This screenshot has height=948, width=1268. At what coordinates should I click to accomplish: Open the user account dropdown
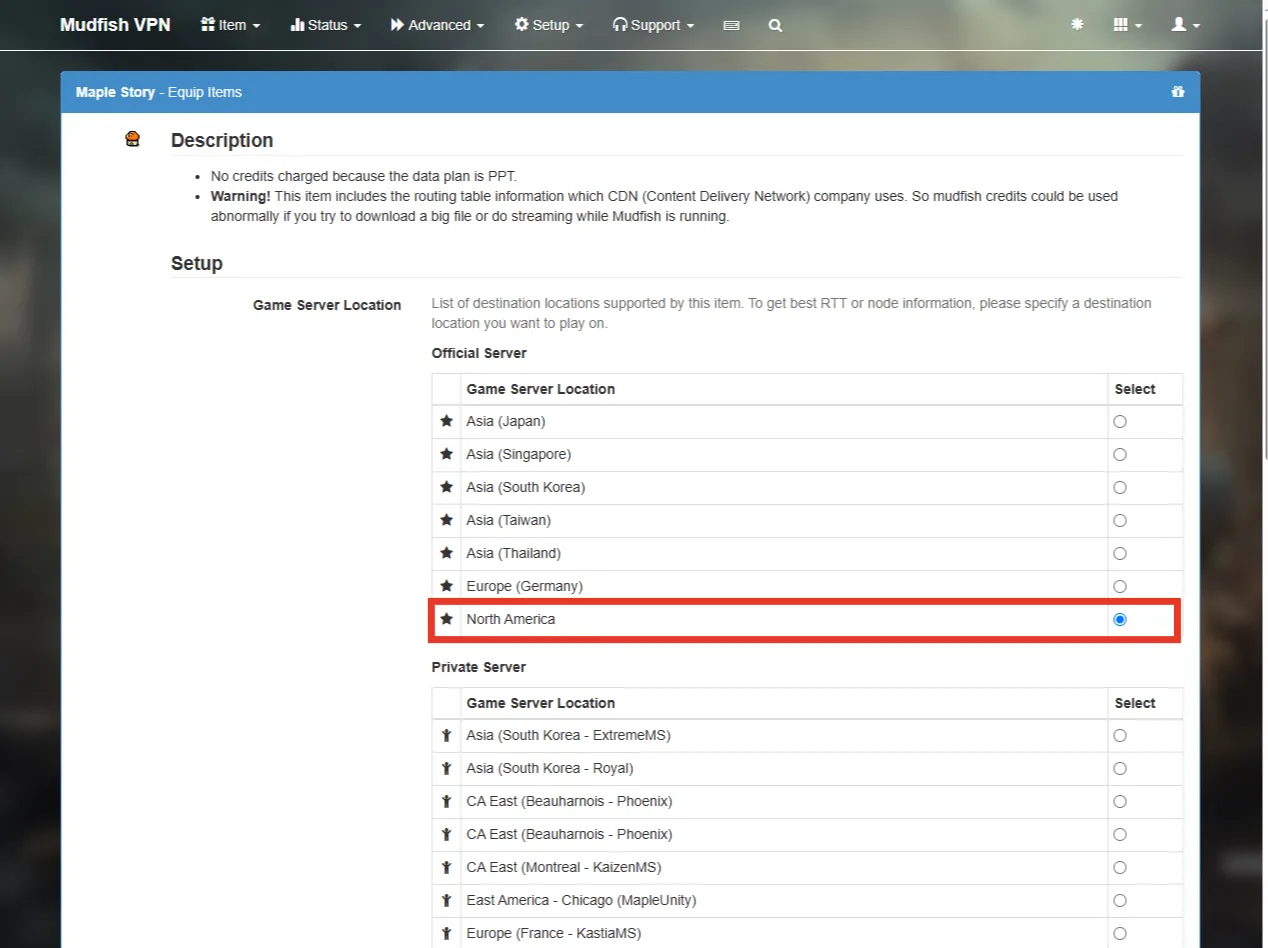click(x=1186, y=25)
